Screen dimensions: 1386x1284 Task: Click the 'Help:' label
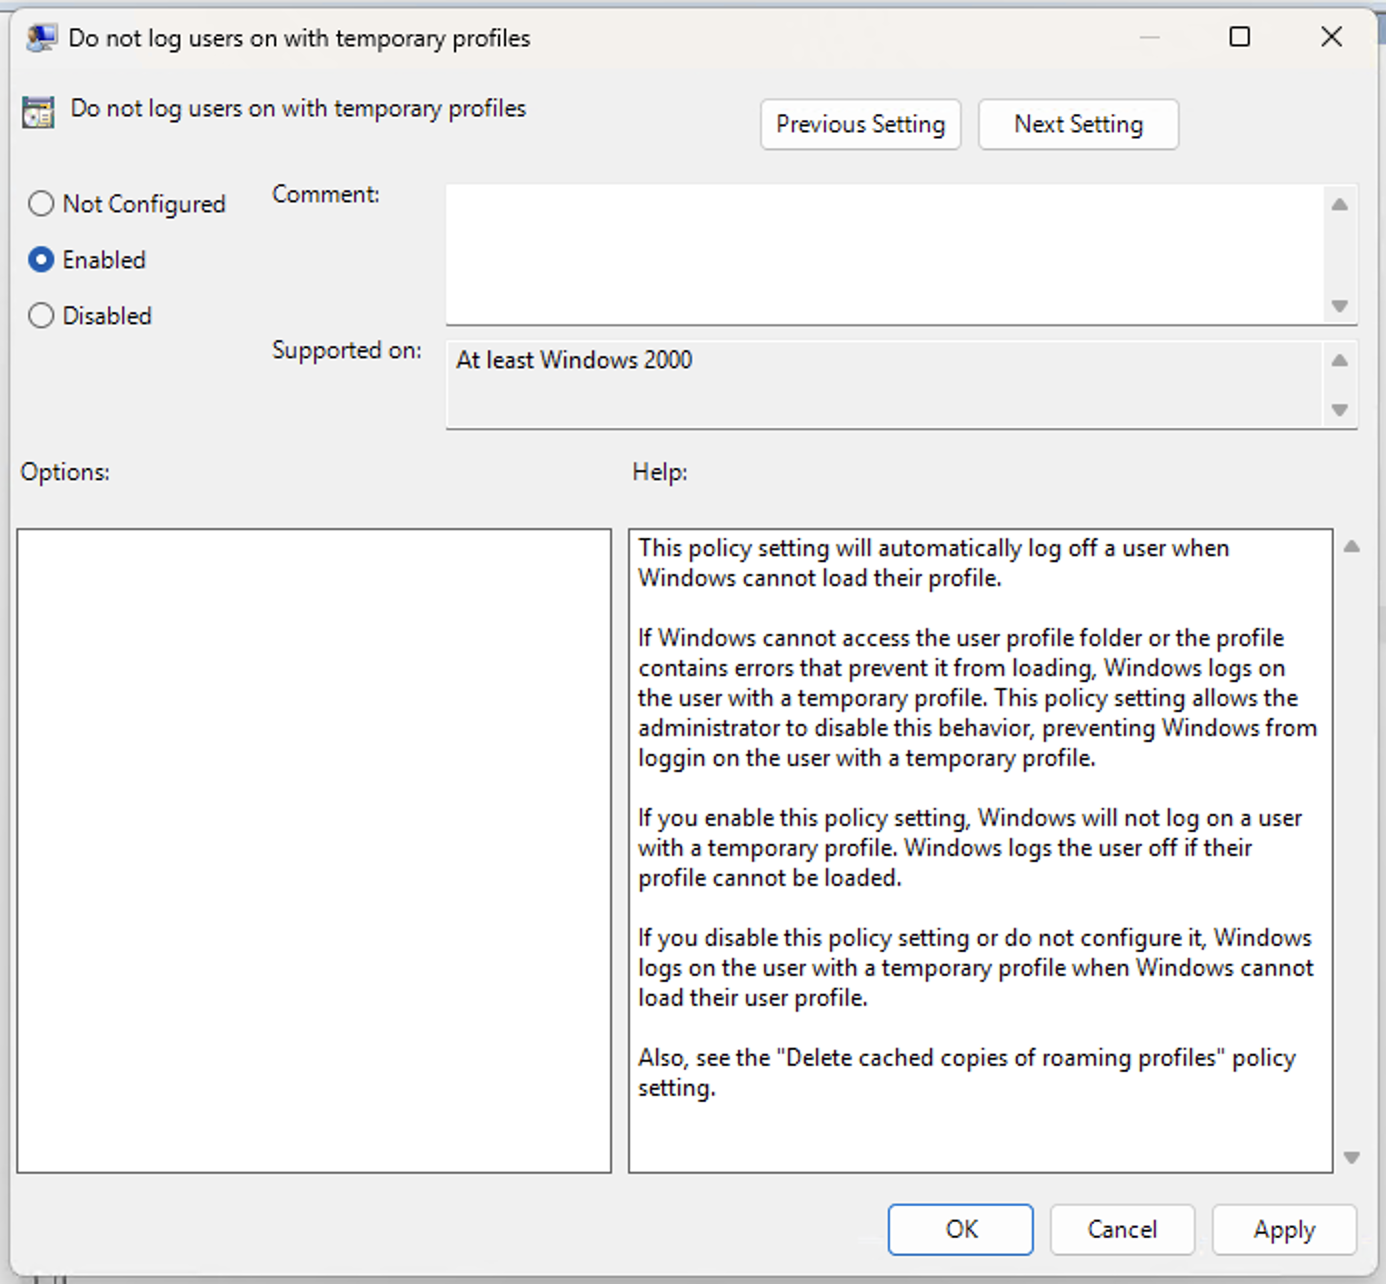(x=660, y=472)
